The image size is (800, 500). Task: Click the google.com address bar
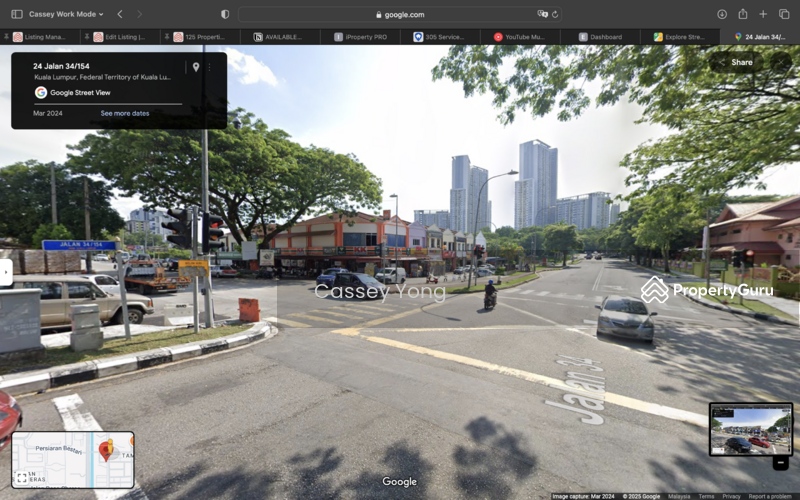click(x=400, y=14)
